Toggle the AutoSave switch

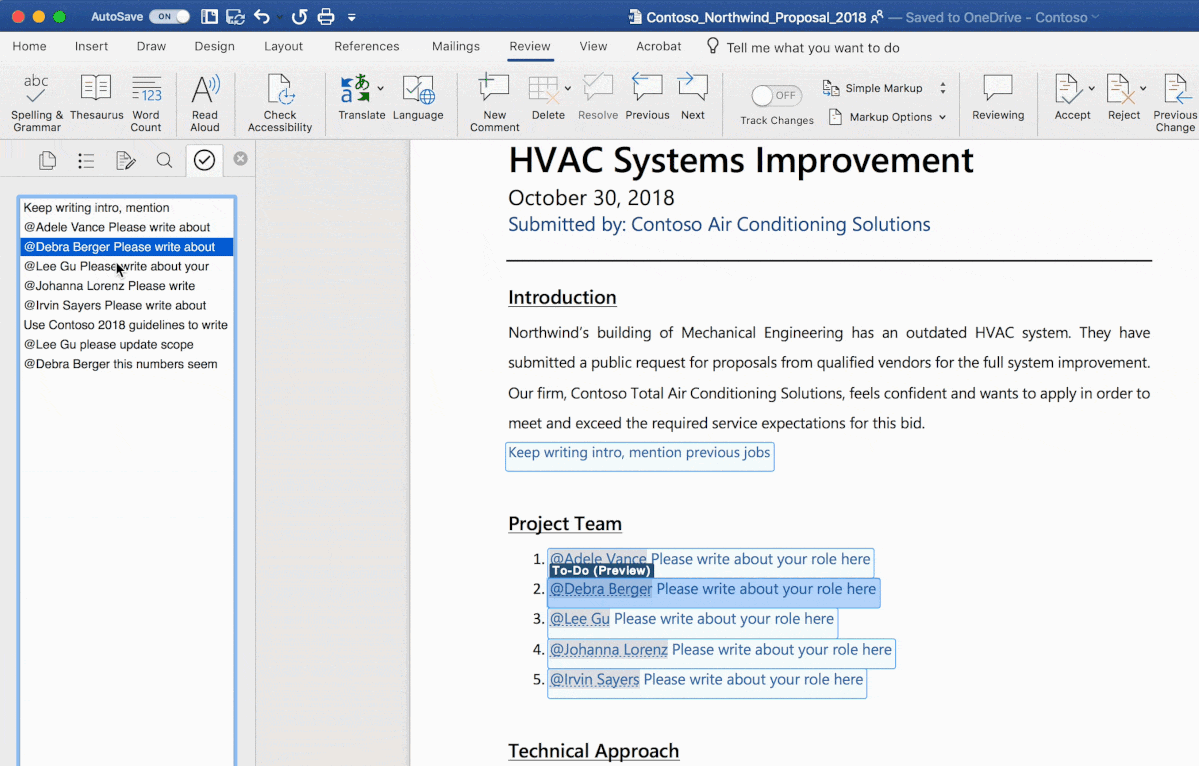[170, 16]
